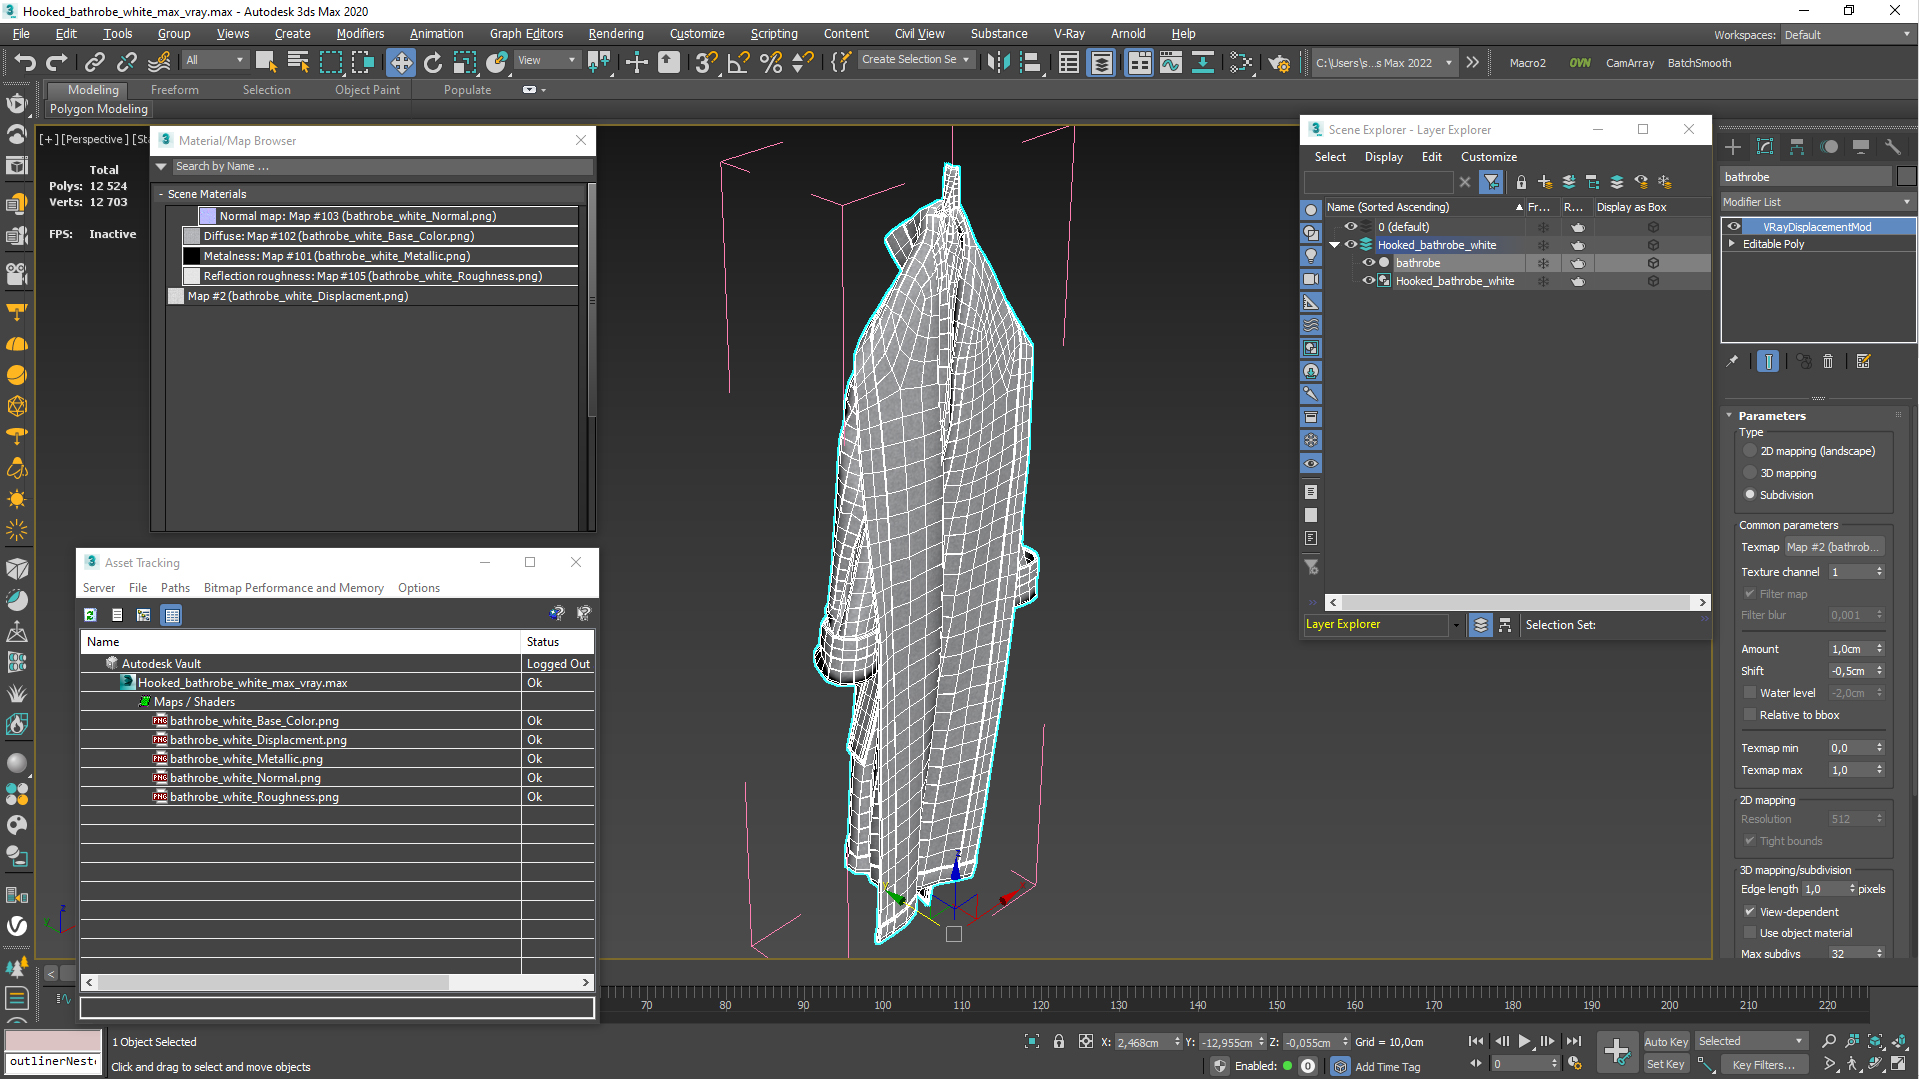
Task: Click Configure Modifier Sets icon
Action: [1864, 362]
